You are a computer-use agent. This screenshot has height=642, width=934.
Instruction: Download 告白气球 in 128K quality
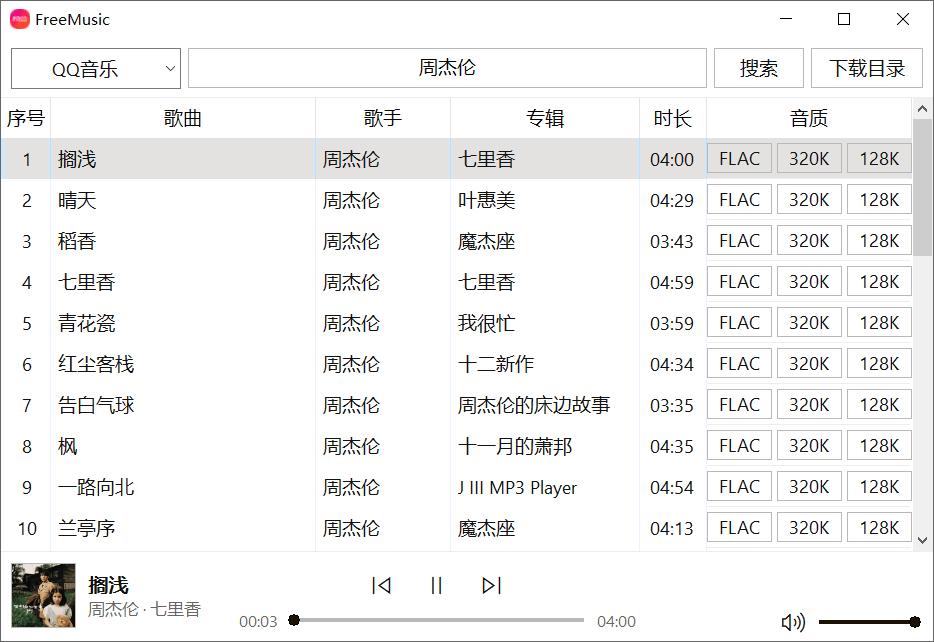(879, 405)
